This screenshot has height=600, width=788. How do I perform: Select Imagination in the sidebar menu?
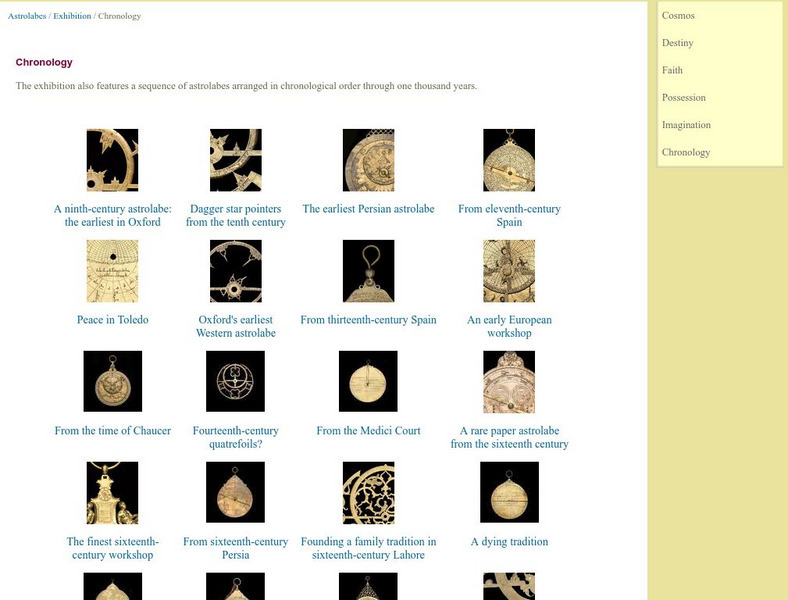(x=686, y=125)
